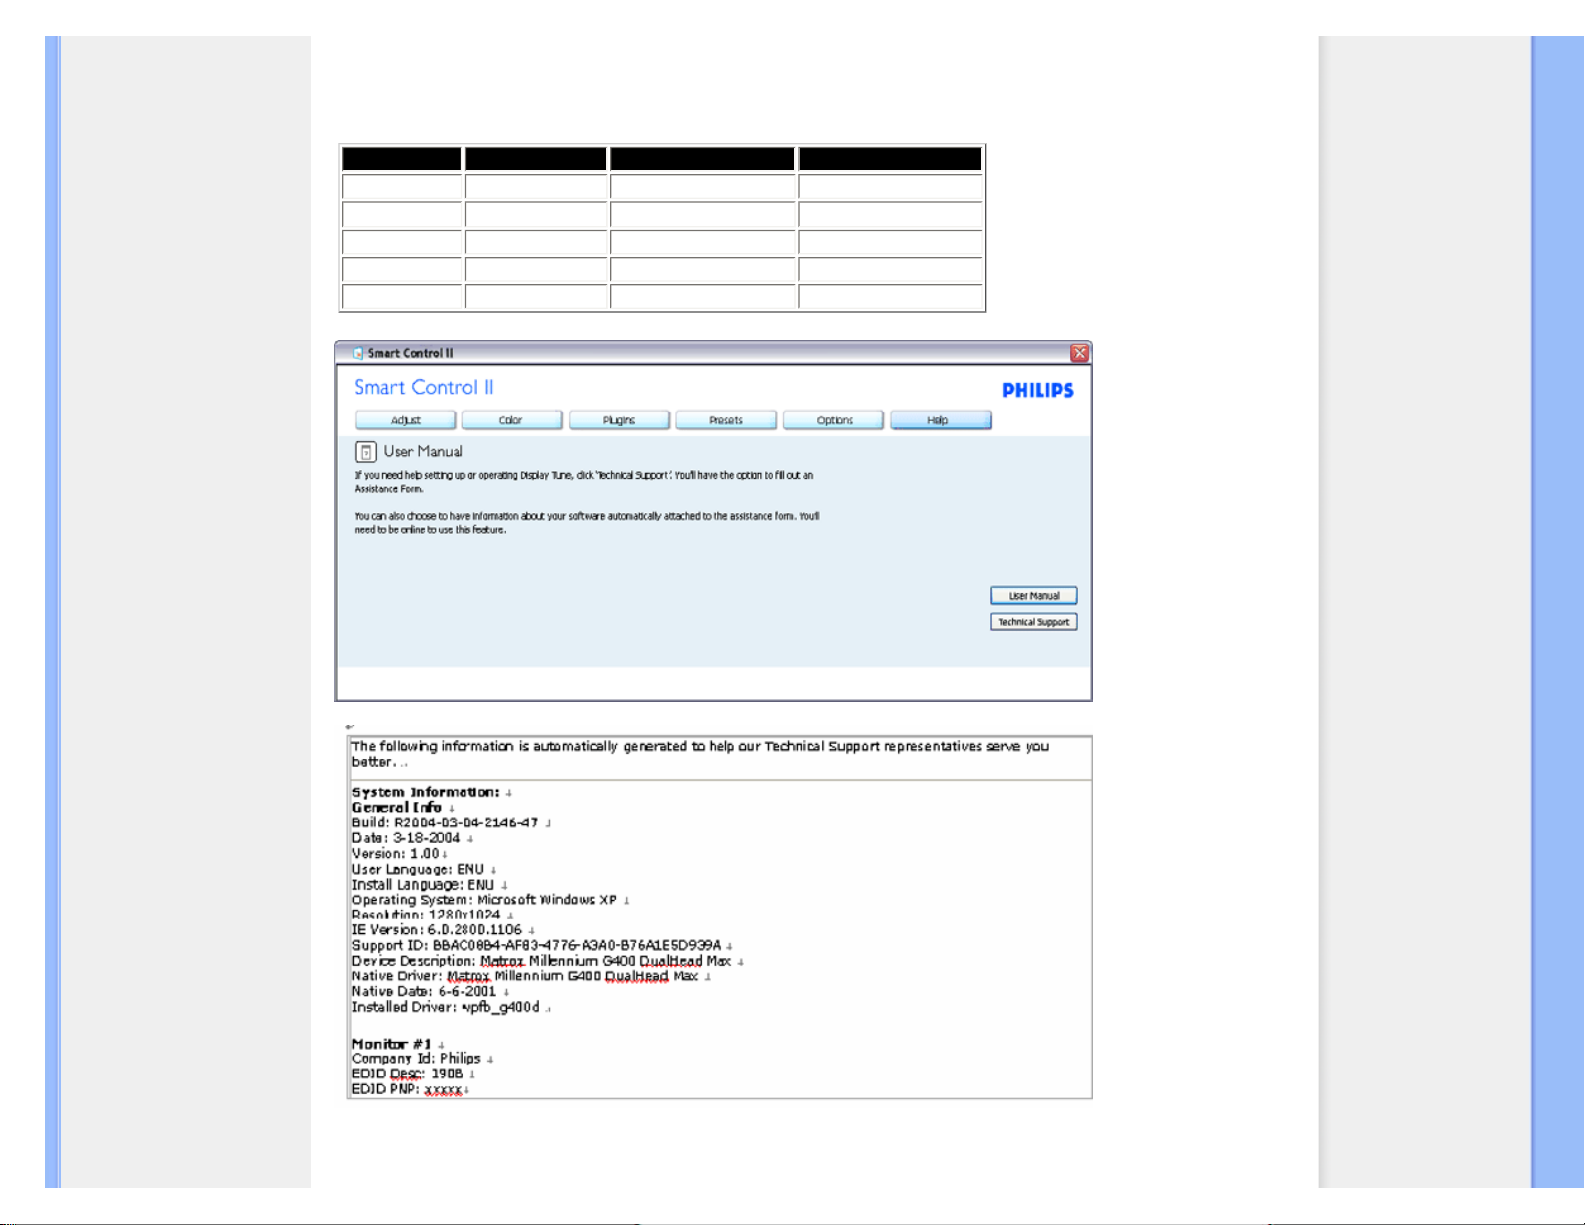Click the Technical Support button
Viewport: 1585px width, 1225px height.
[x=1033, y=622]
